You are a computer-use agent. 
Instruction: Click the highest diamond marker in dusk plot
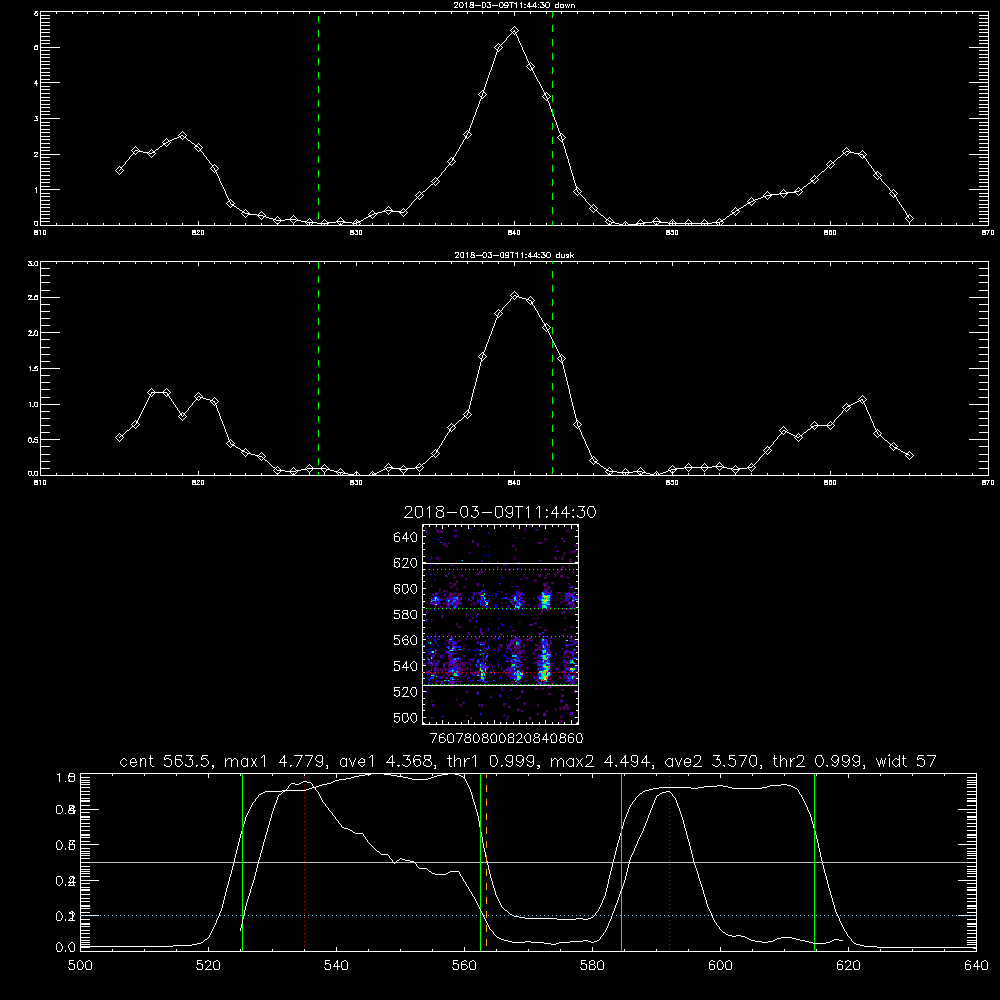click(514, 296)
